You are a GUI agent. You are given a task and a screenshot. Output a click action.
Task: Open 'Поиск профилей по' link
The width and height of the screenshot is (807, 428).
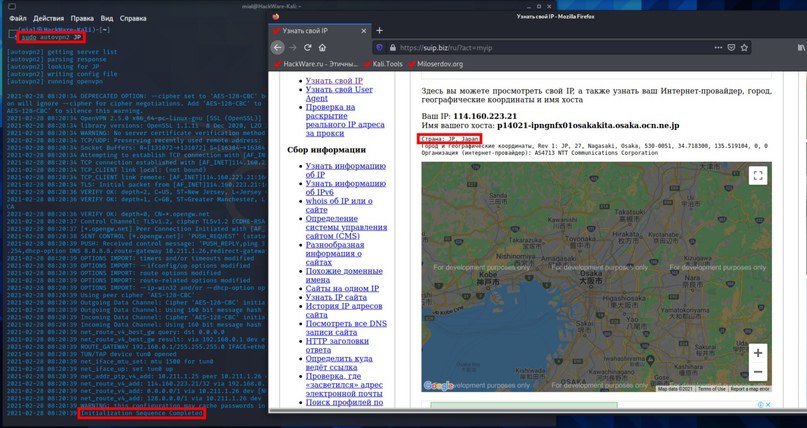coord(344,402)
